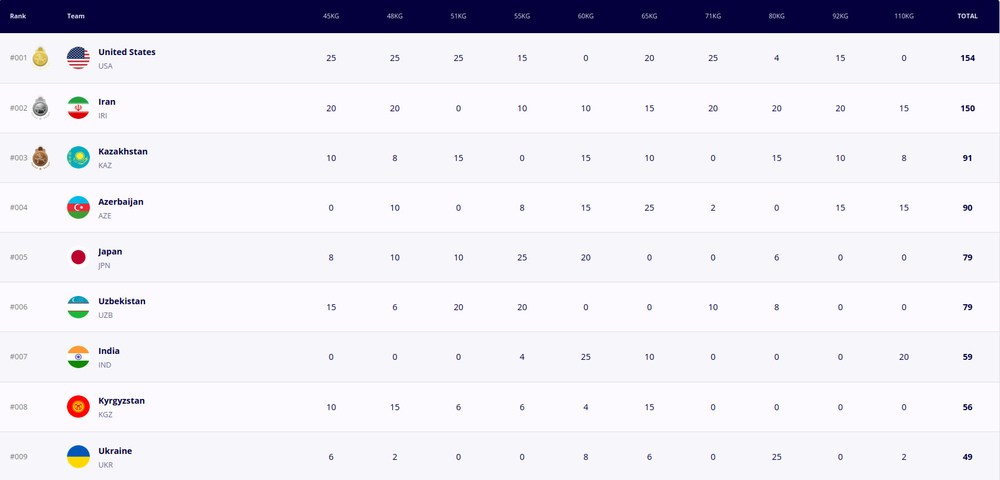Click the Ukraine flag icon
The image size is (1000, 480).
78,456
